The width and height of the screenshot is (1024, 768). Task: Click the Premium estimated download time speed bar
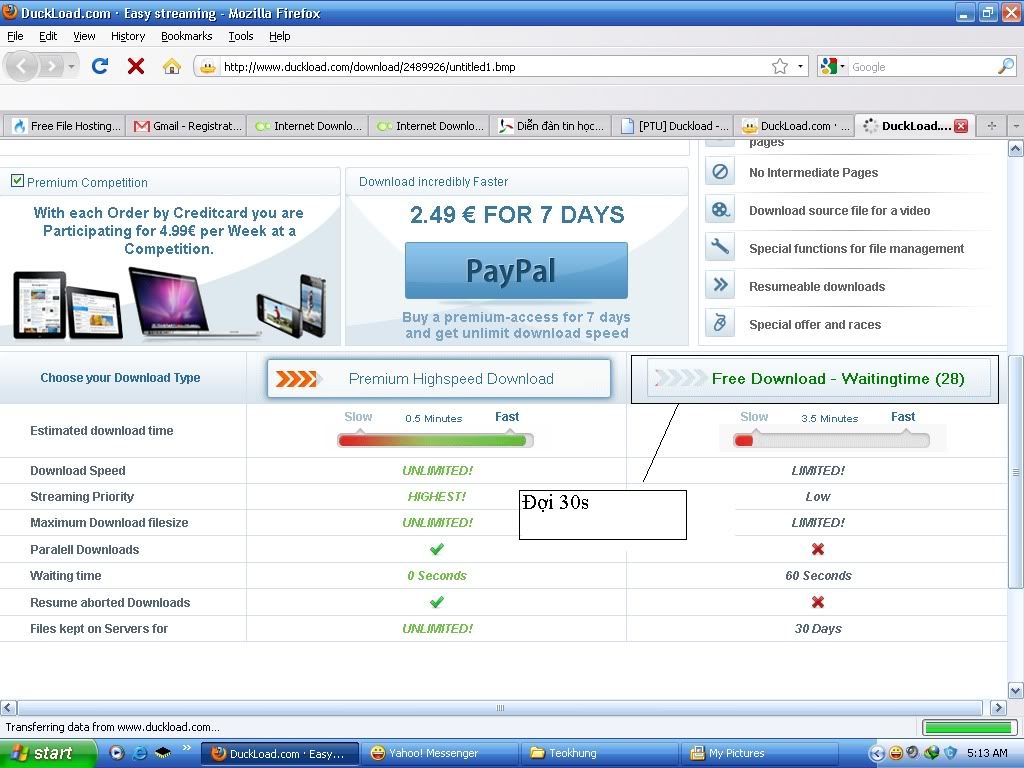click(x=436, y=441)
